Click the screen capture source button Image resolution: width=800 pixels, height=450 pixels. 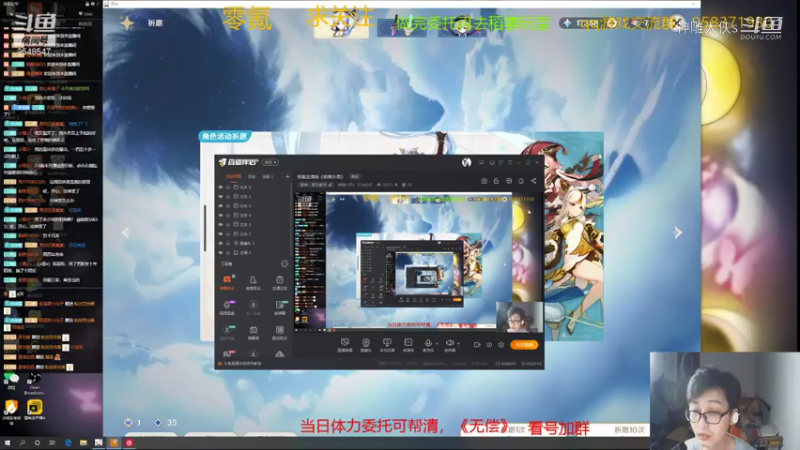click(345, 344)
